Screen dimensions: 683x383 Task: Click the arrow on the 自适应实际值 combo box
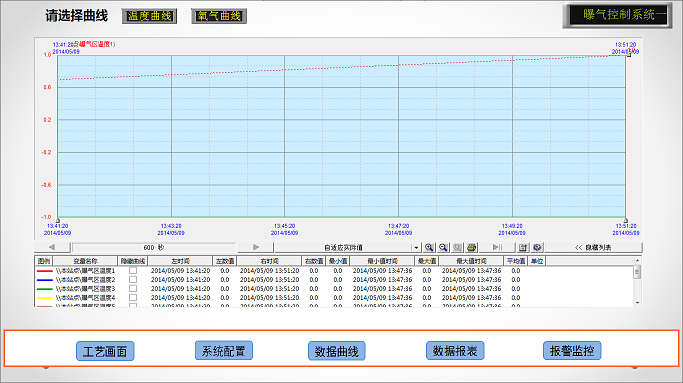(416, 247)
